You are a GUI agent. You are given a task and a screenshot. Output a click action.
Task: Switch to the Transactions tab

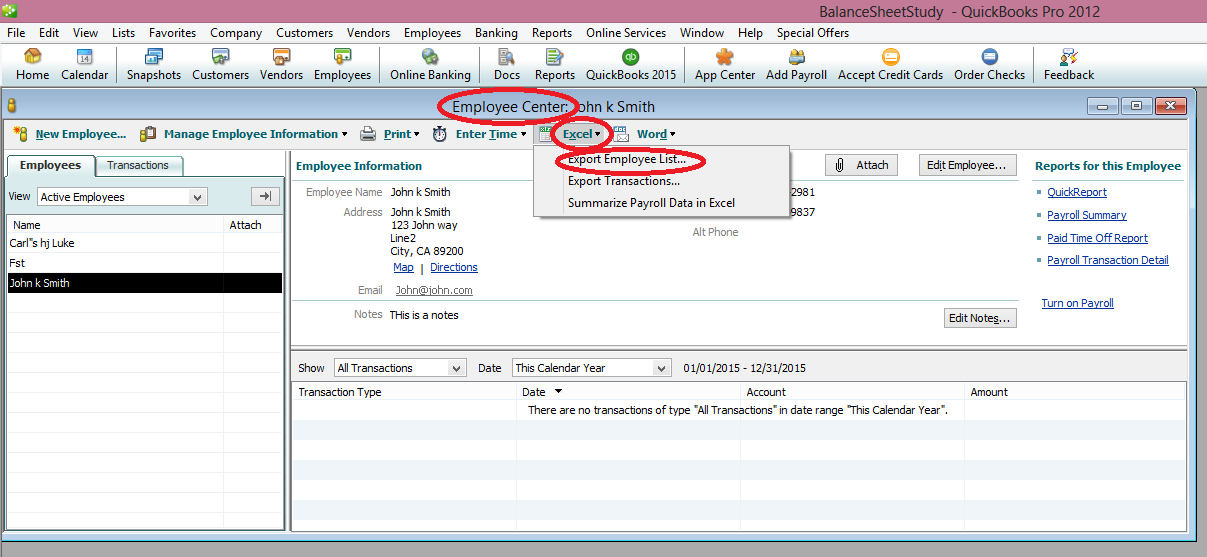tap(138, 166)
